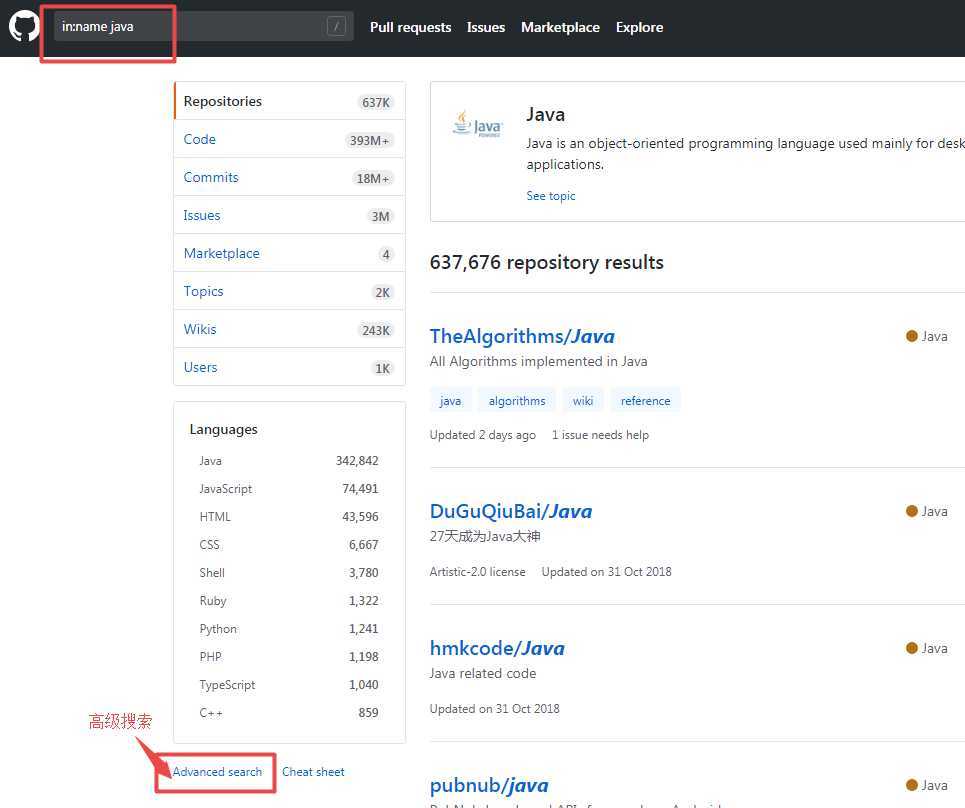The image size is (965, 808).
Task: Filter results by C++ language
Action: click(289, 713)
